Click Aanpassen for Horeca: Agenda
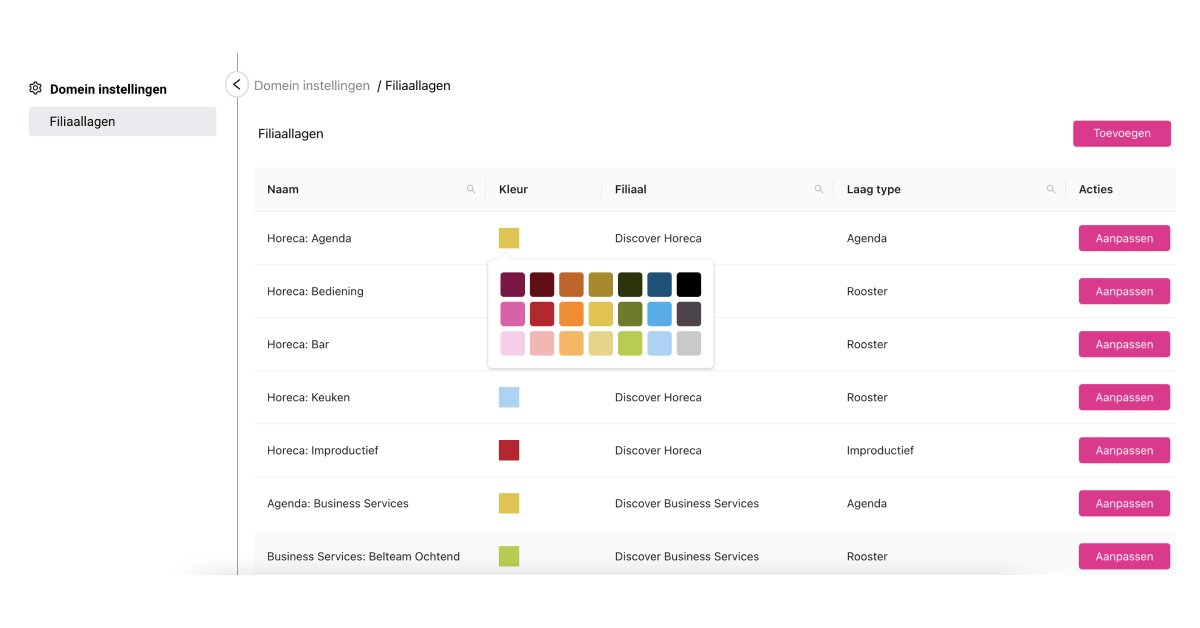 1124,238
